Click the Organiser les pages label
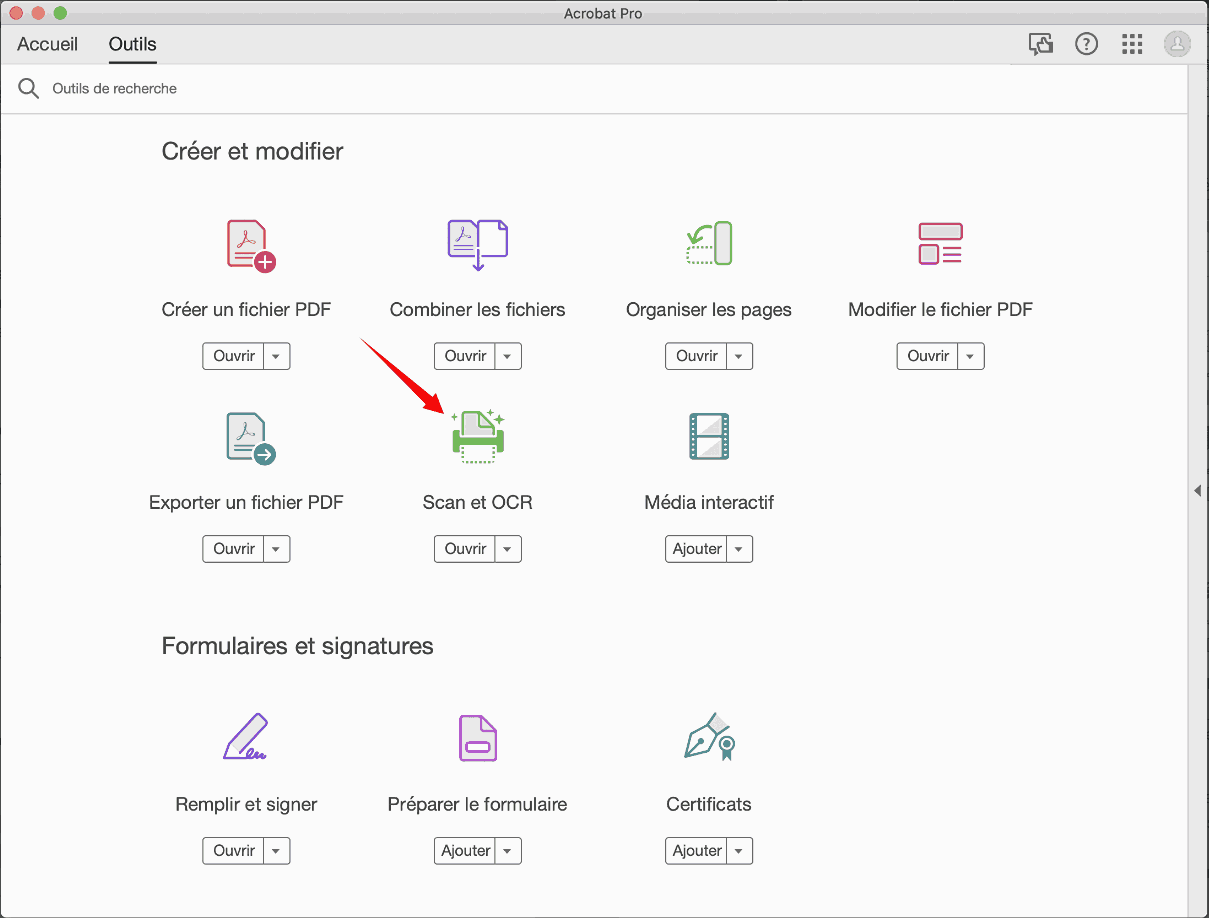This screenshot has width=1209, height=918. click(x=709, y=310)
